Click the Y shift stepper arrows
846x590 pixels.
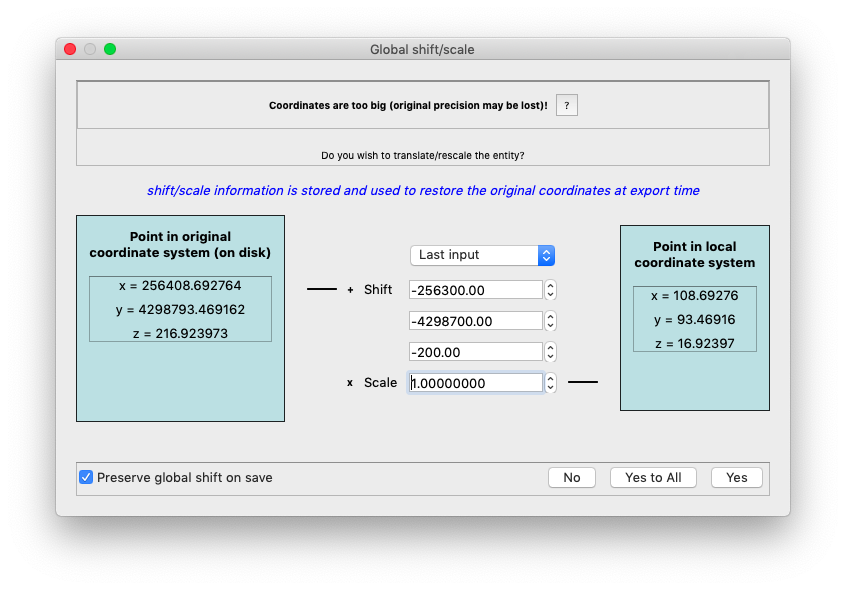click(x=551, y=321)
